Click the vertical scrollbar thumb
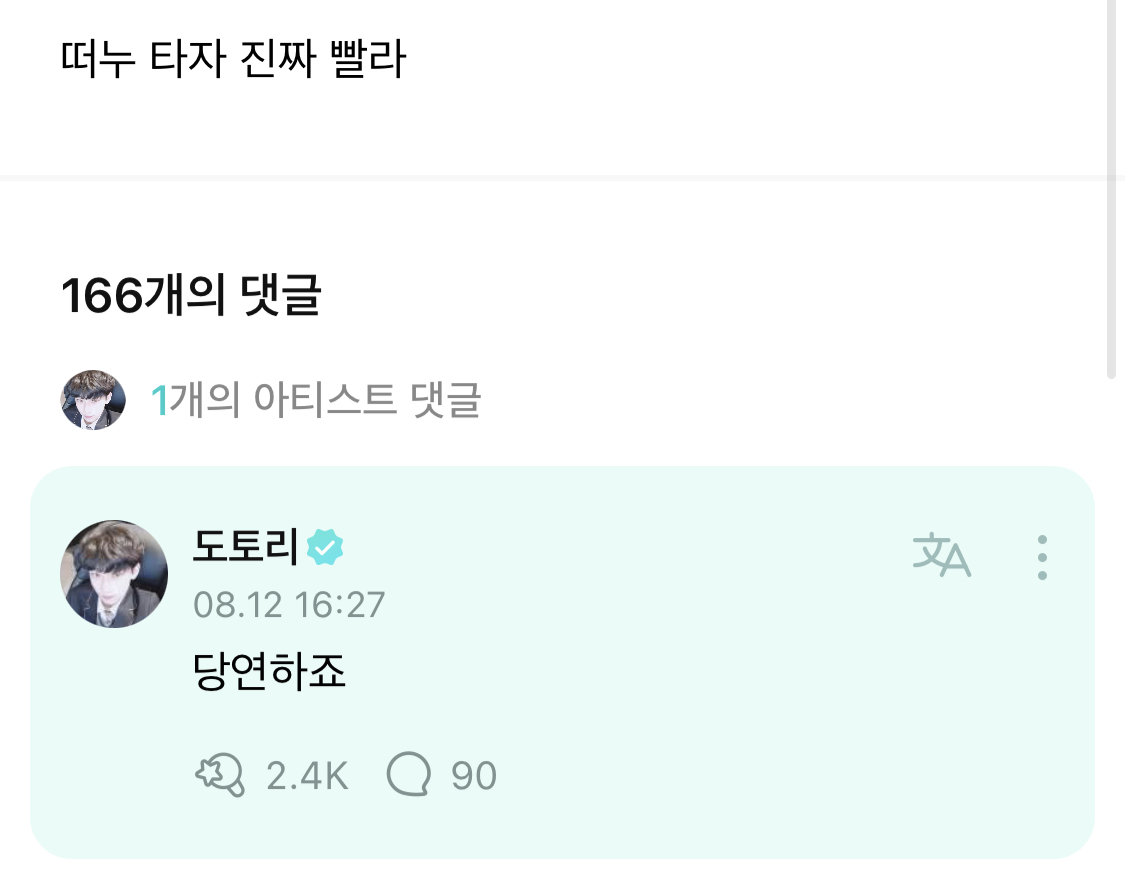The image size is (1125, 896). click(1111, 190)
